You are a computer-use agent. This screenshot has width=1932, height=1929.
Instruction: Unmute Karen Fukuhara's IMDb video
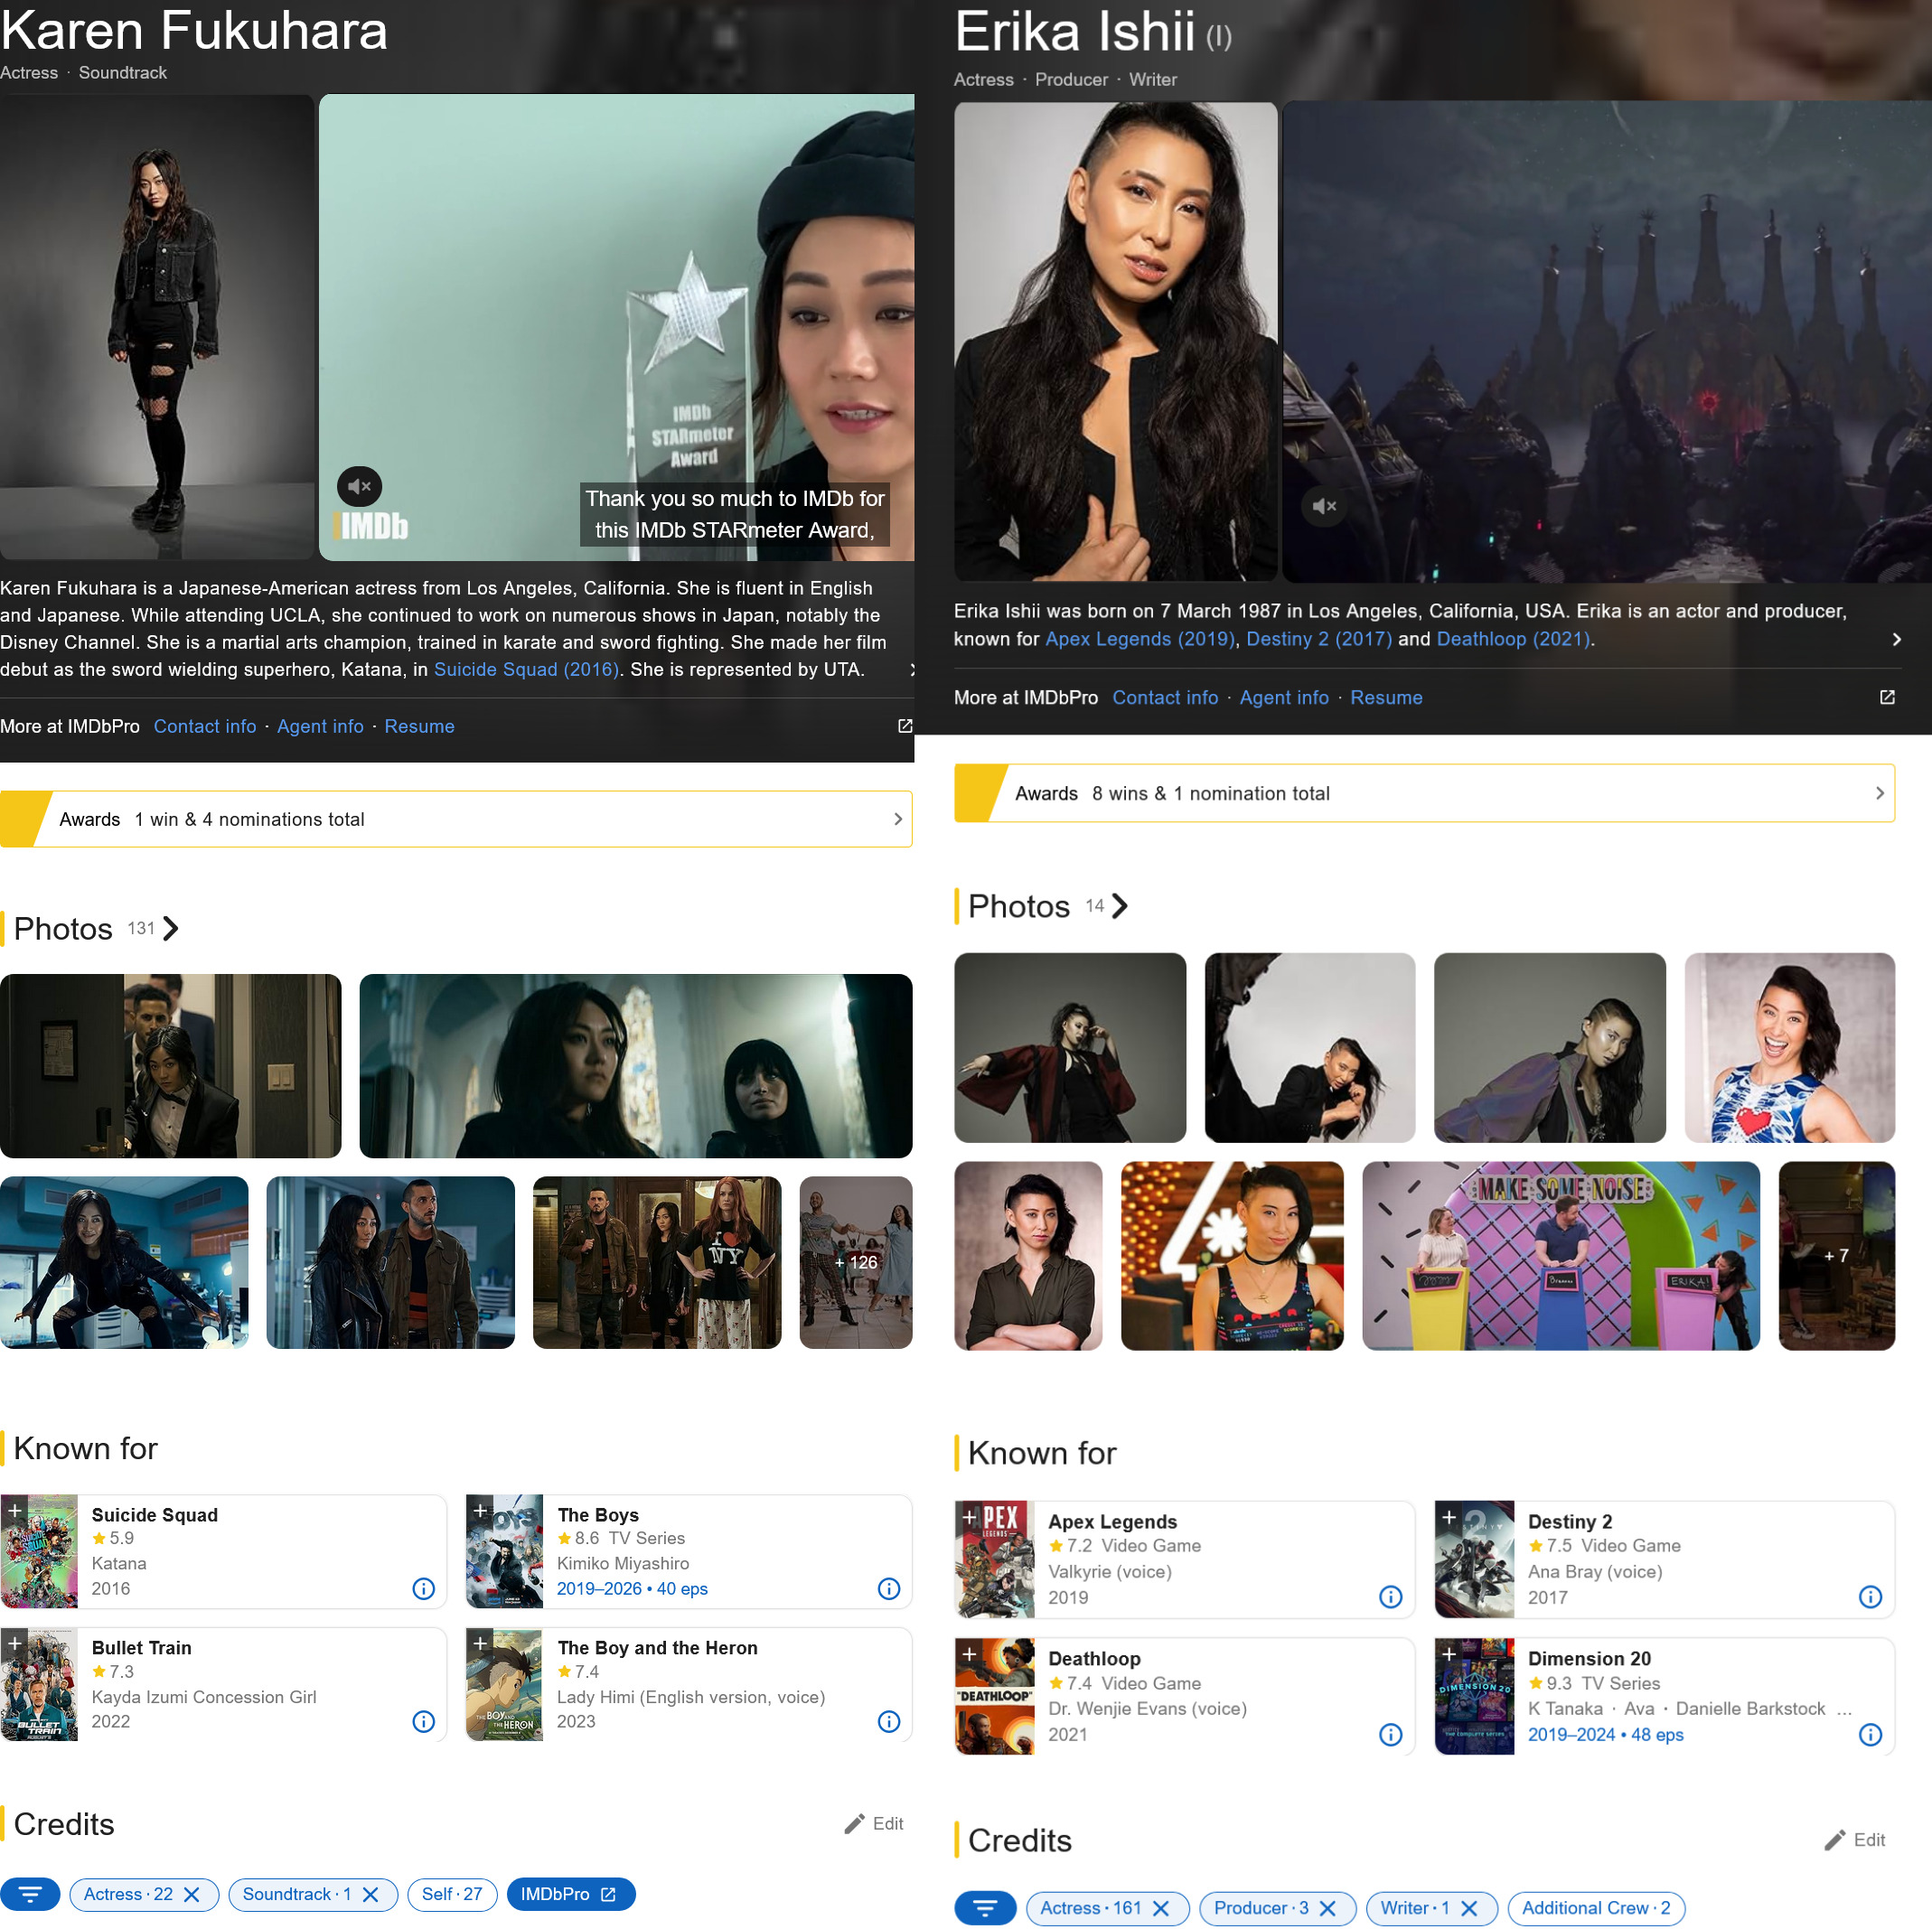[x=359, y=487]
